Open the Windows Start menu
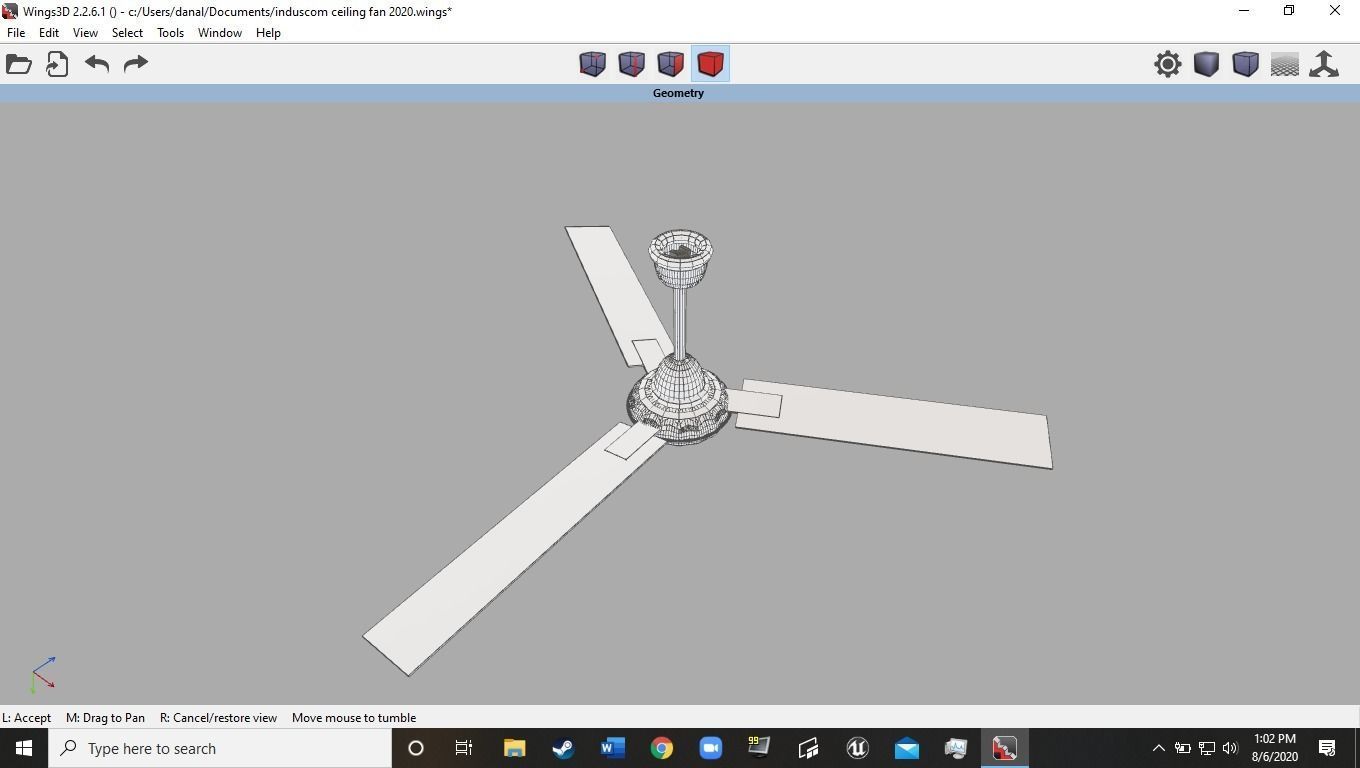The image size is (1360, 768). click(x=24, y=748)
